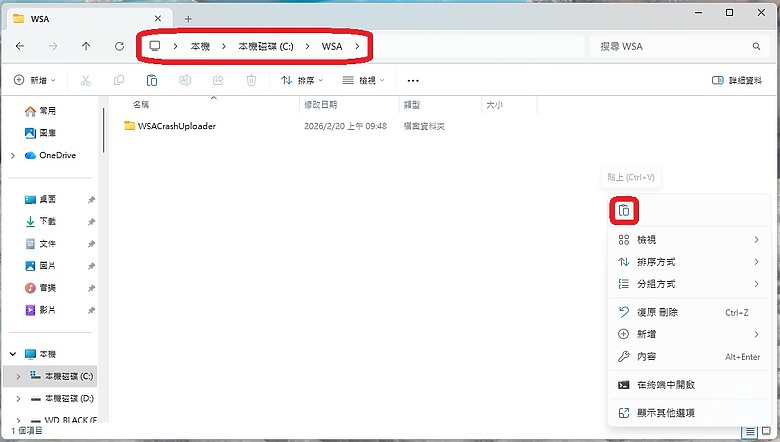Screen dimensions: 780x442
Task: Open 桌面 in the sidebar
Action: (x=40, y=199)
